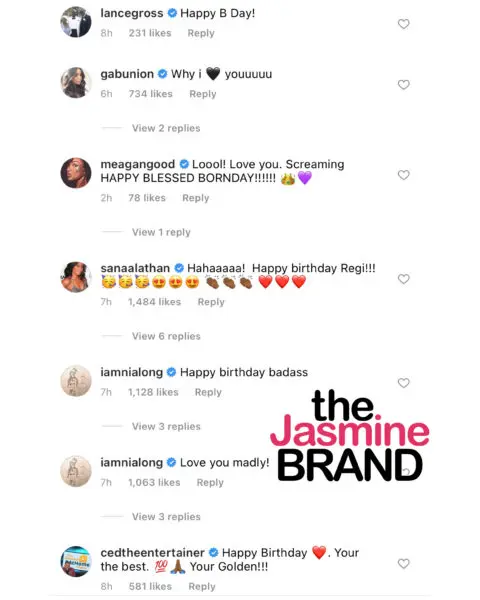
Task: Tap heart beside sanaalathan's birthday comment
Action: click(403, 279)
